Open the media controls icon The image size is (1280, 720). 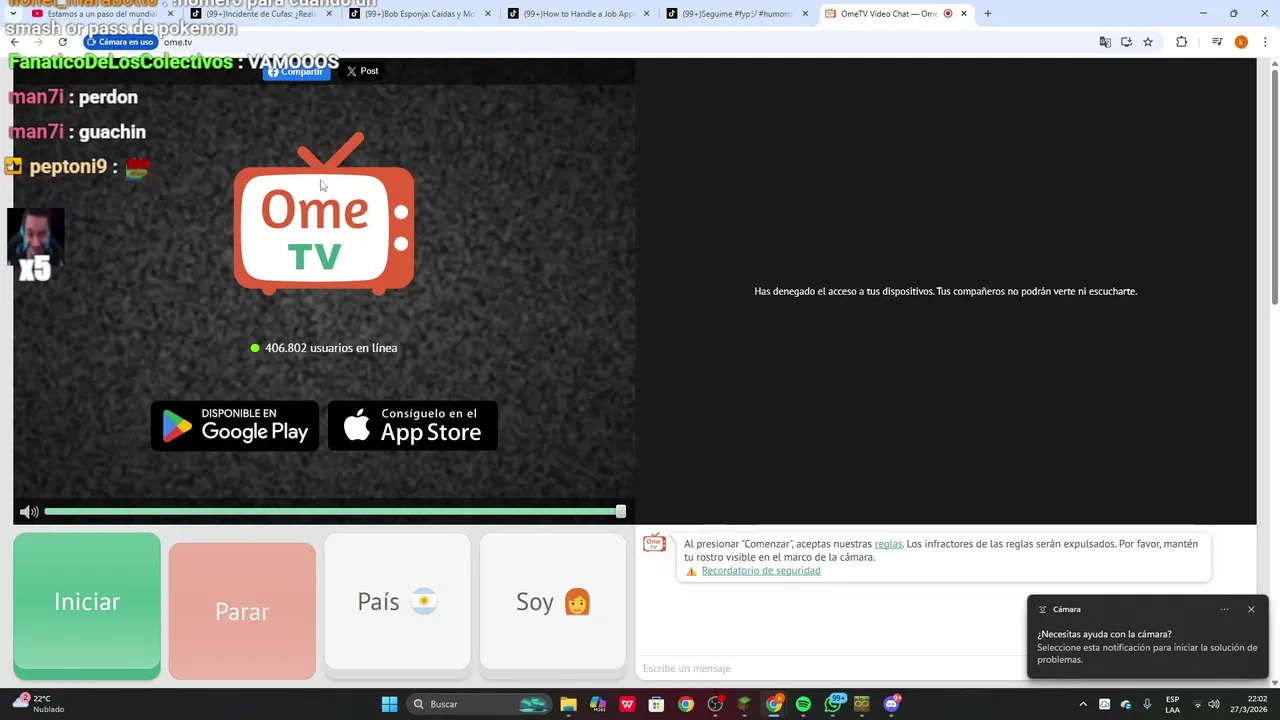pyautogui.click(x=1217, y=42)
